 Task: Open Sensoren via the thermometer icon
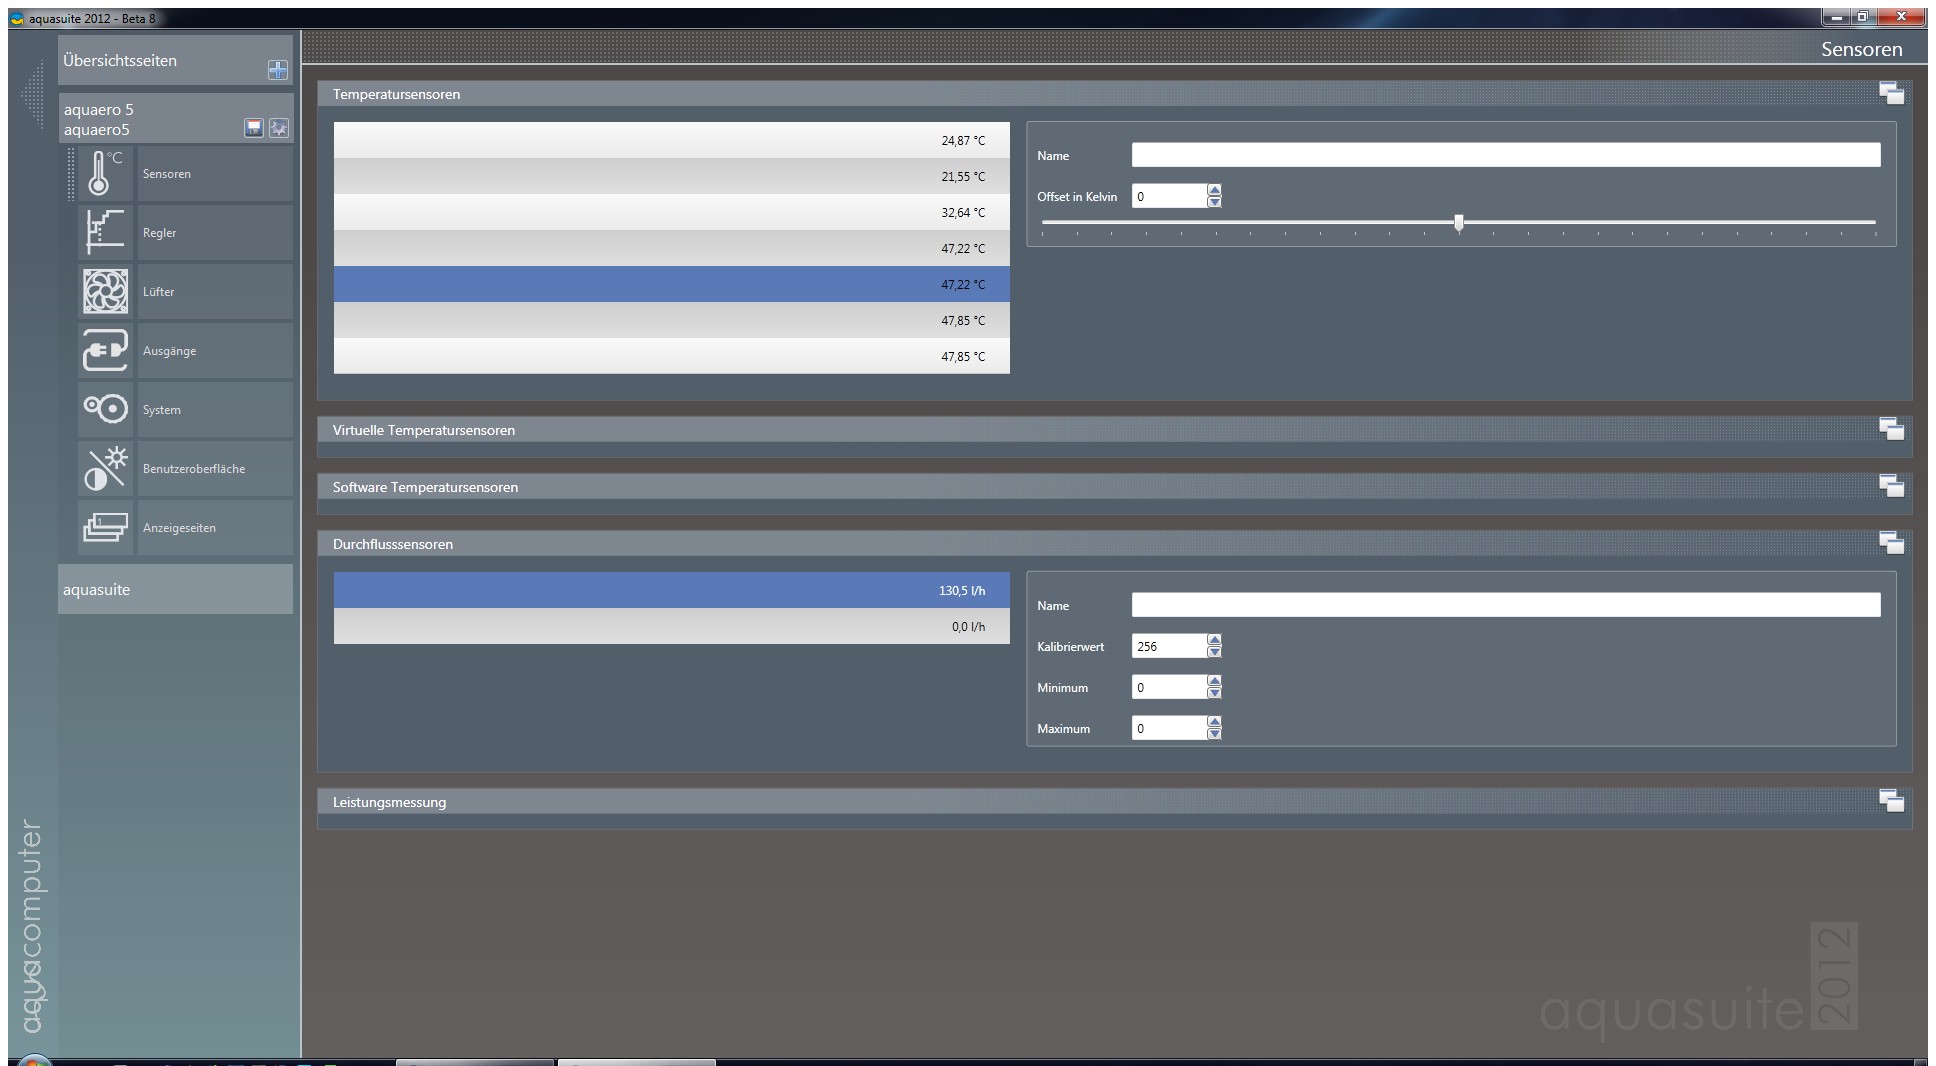tap(105, 173)
